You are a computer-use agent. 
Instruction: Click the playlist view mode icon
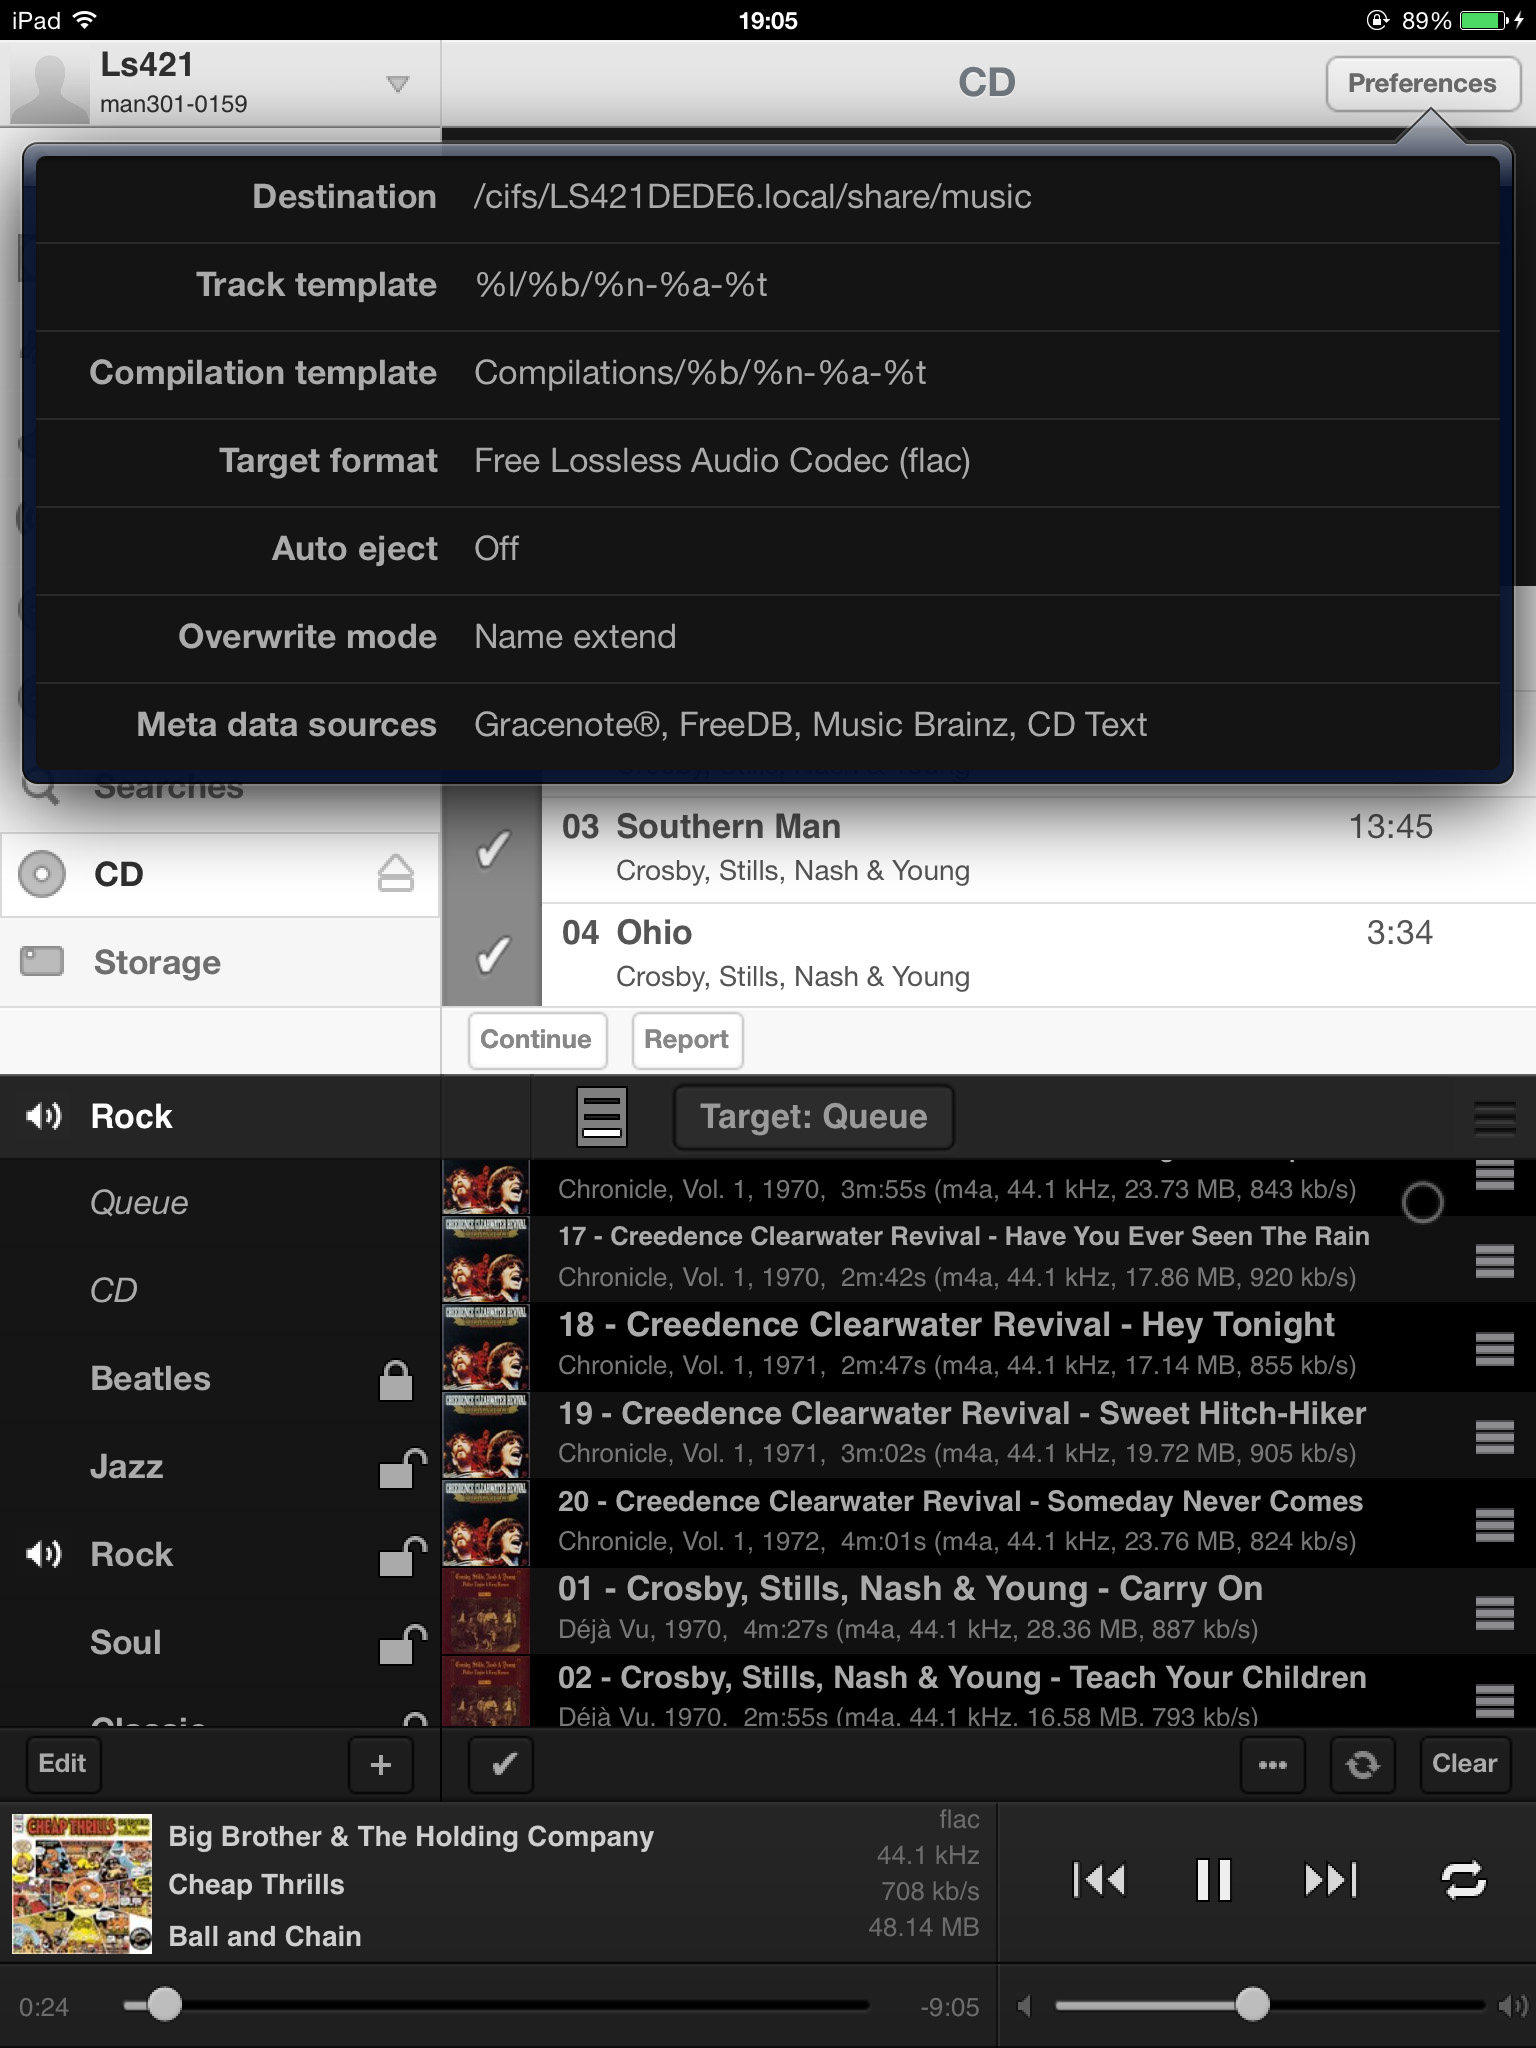coord(602,1116)
